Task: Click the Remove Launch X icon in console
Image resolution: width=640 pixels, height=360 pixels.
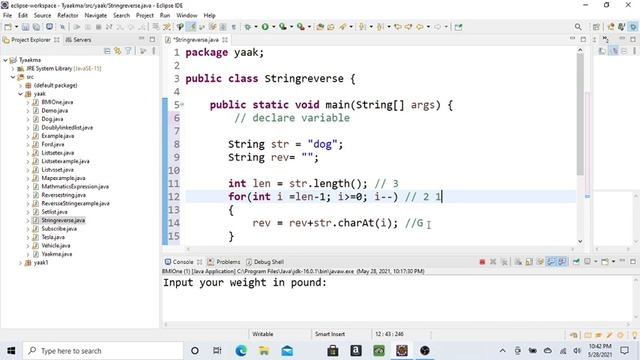Action: 493,262
